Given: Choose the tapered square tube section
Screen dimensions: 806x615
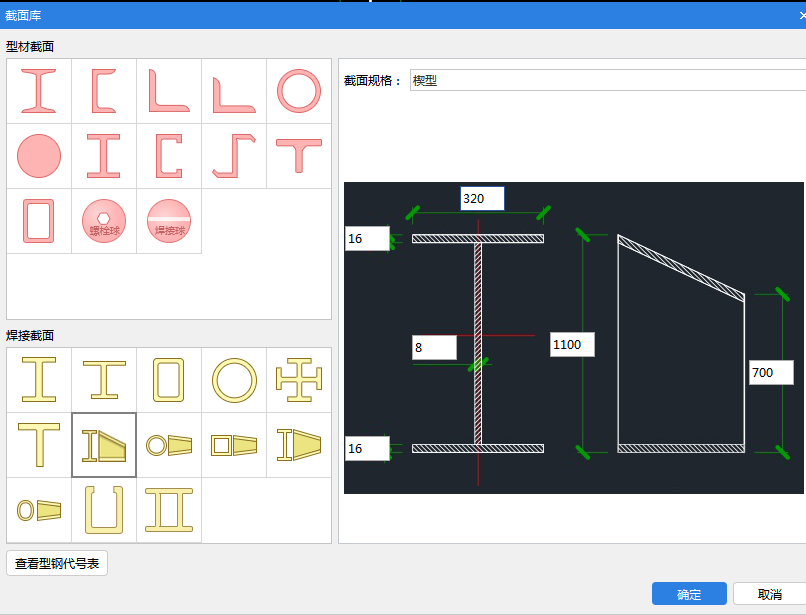Looking at the screenshot, I should 234,445.
